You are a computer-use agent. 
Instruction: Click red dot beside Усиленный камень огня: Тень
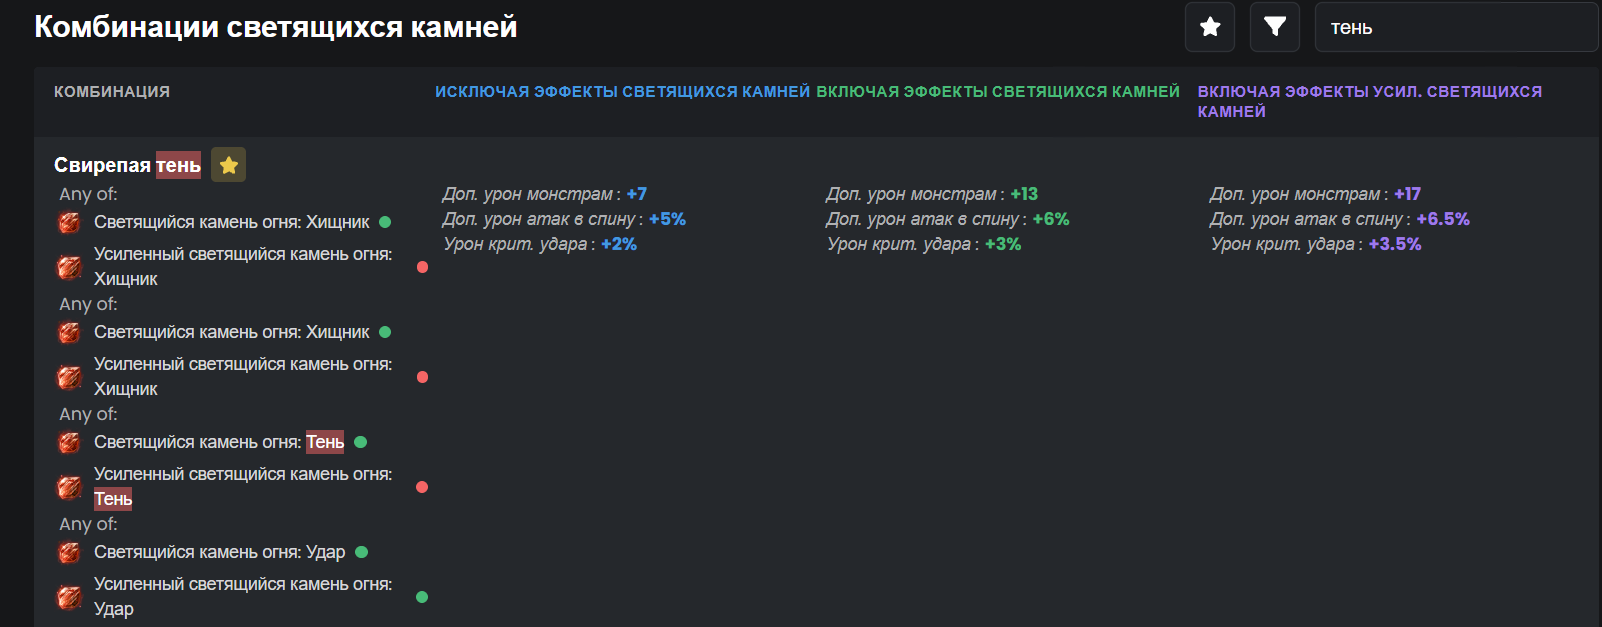click(422, 487)
